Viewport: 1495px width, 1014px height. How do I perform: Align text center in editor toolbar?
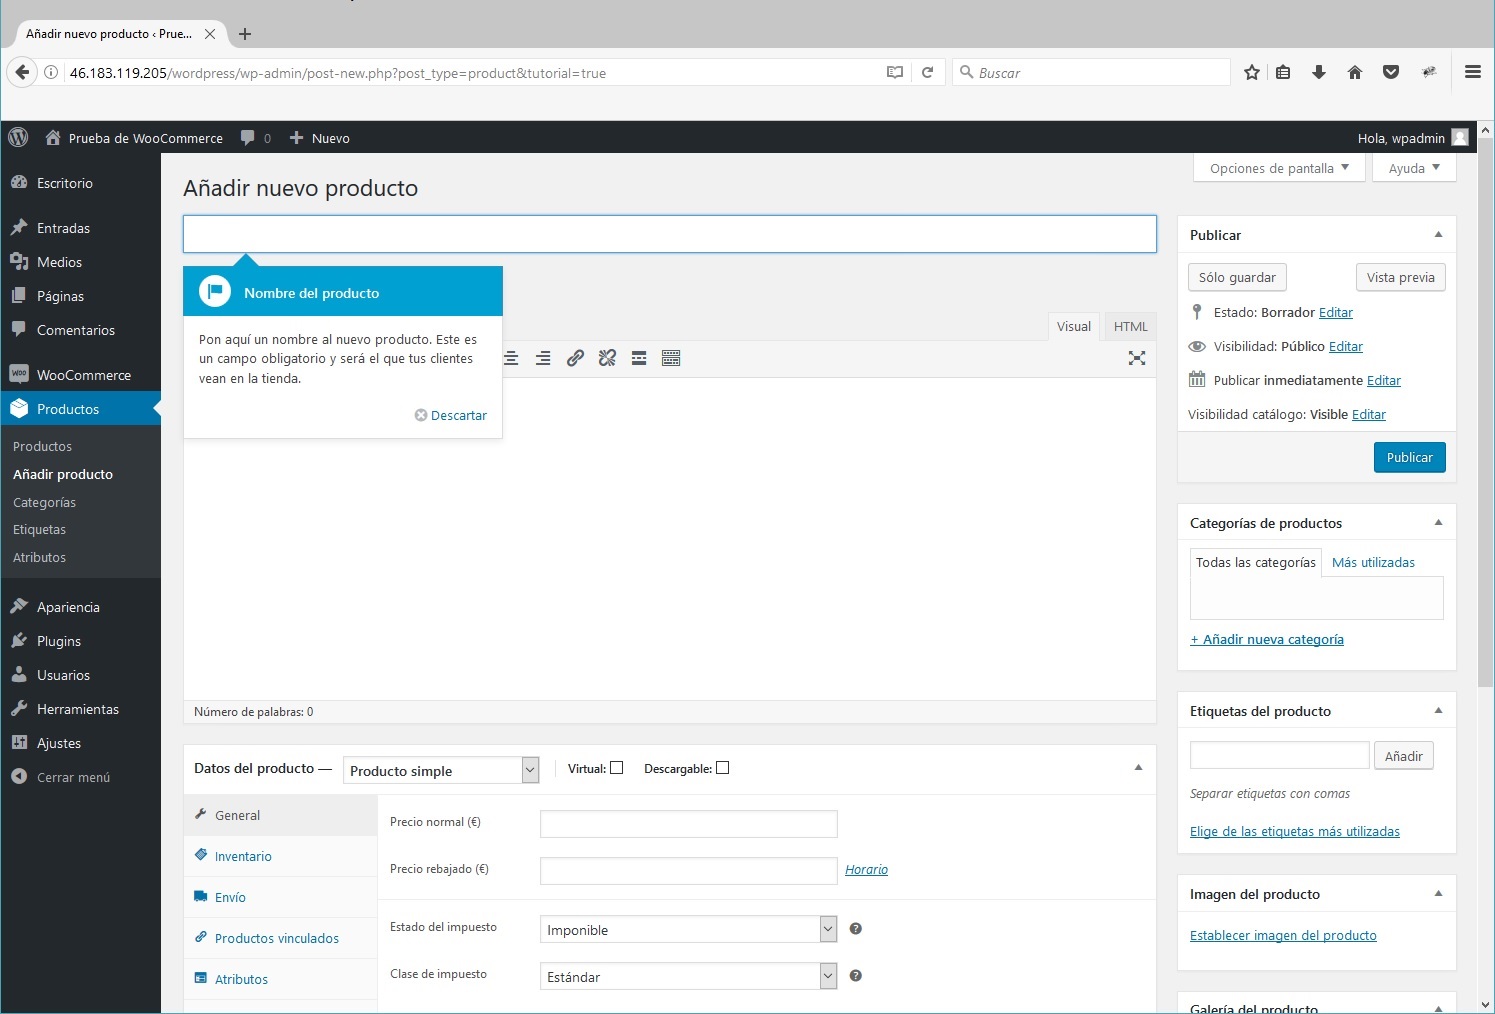click(x=511, y=358)
